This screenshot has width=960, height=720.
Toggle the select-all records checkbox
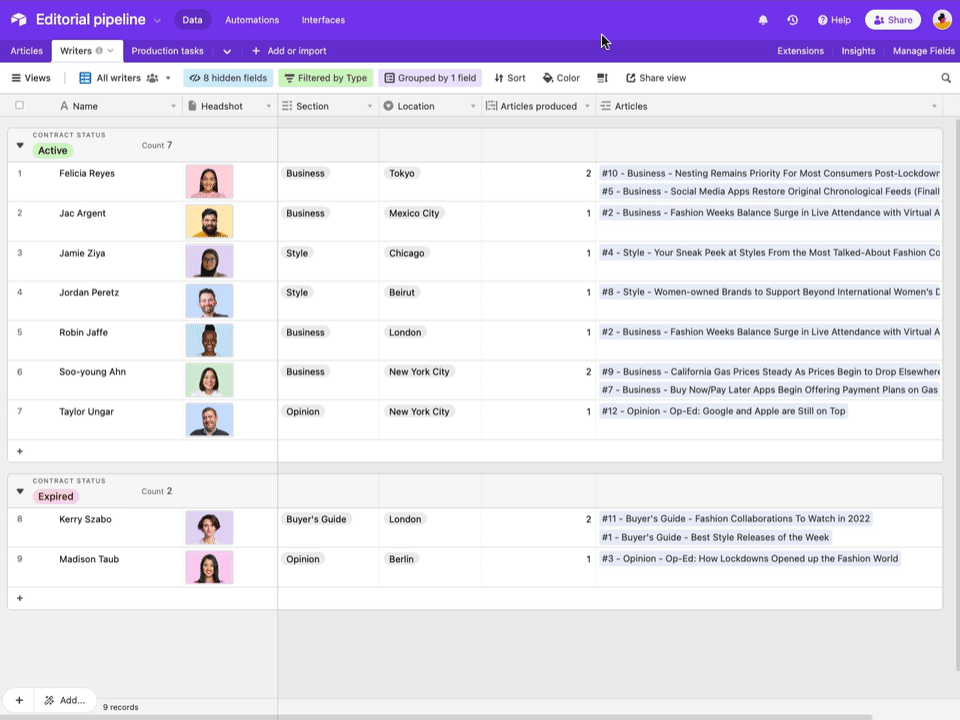(18, 105)
